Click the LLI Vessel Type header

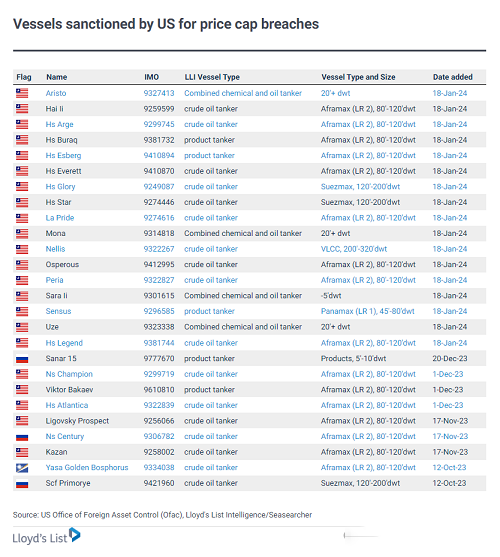tap(212, 77)
